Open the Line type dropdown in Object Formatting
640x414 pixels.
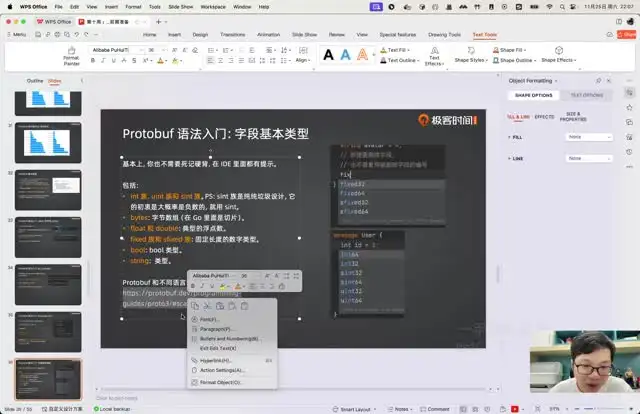pyautogui.click(x=589, y=158)
